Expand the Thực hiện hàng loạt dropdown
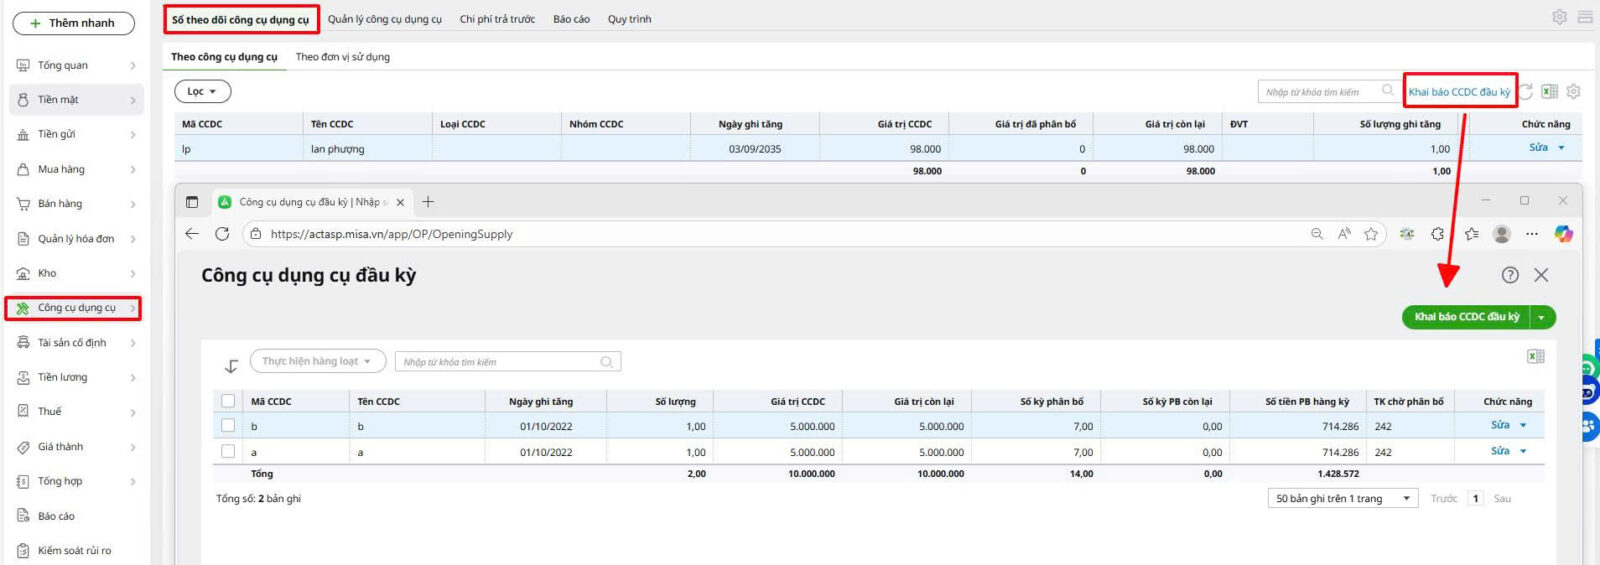 pyautogui.click(x=317, y=361)
